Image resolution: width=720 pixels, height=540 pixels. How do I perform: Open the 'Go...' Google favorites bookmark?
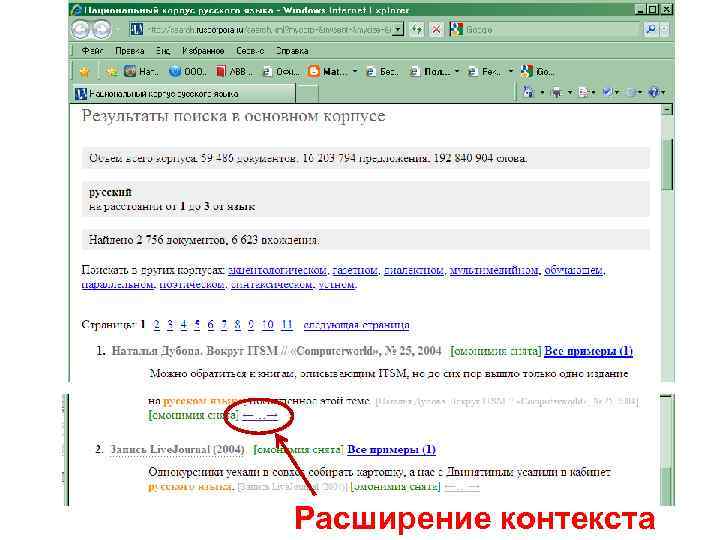[x=537, y=72]
